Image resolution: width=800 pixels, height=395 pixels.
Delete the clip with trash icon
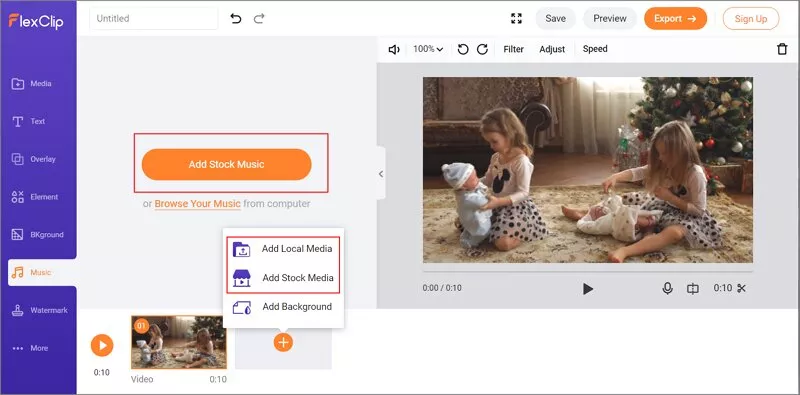coord(782,49)
